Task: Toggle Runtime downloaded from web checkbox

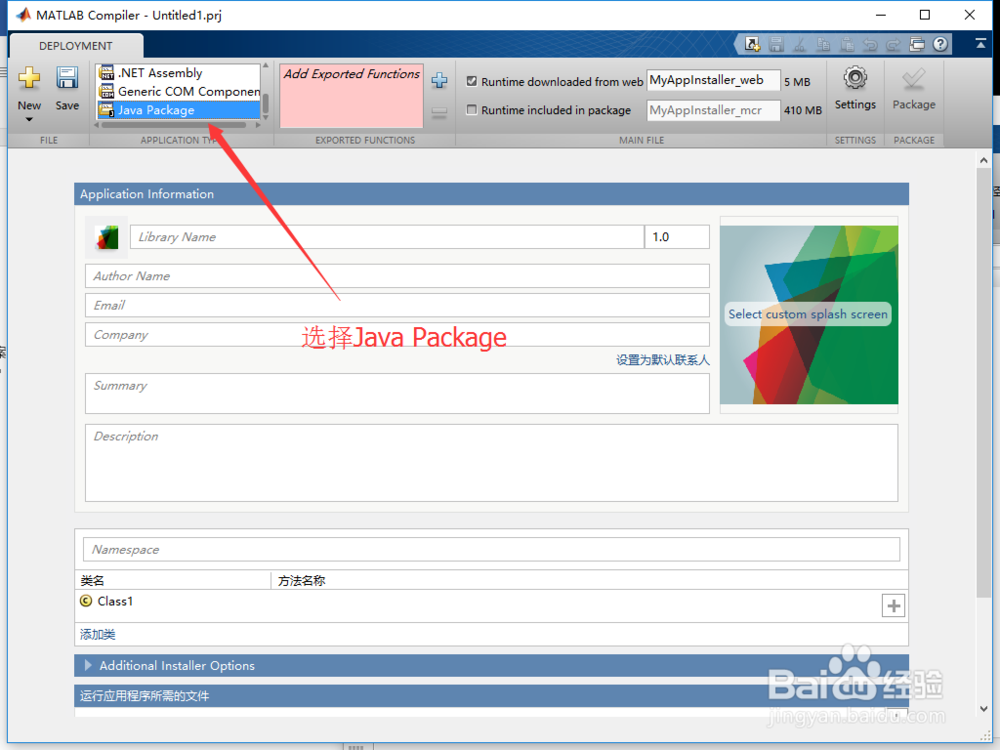Action: (472, 81)
